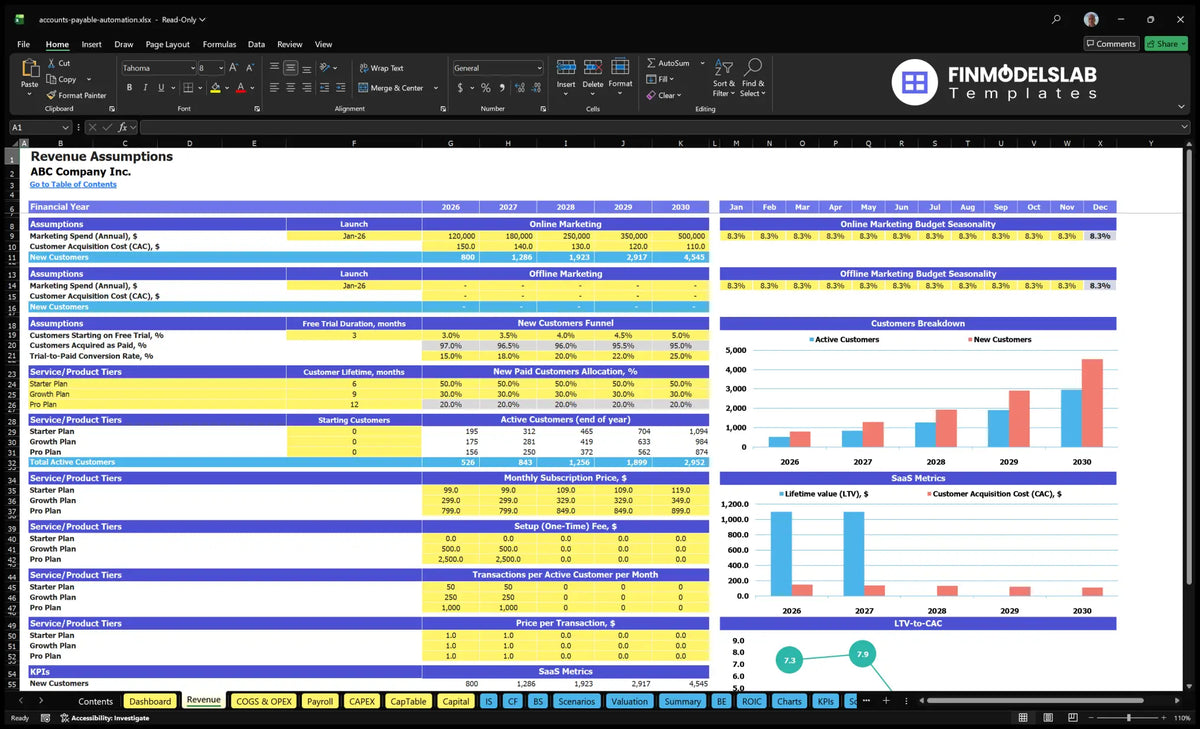Apply the yellow Fill Color bucket
This screenshot has width=1200, height=729.
pyautogui.click(x=216, y=88)
